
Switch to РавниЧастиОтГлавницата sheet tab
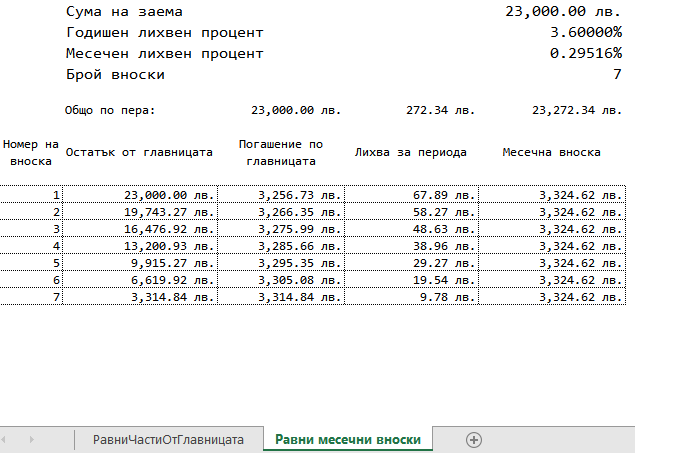pos(168,439)
